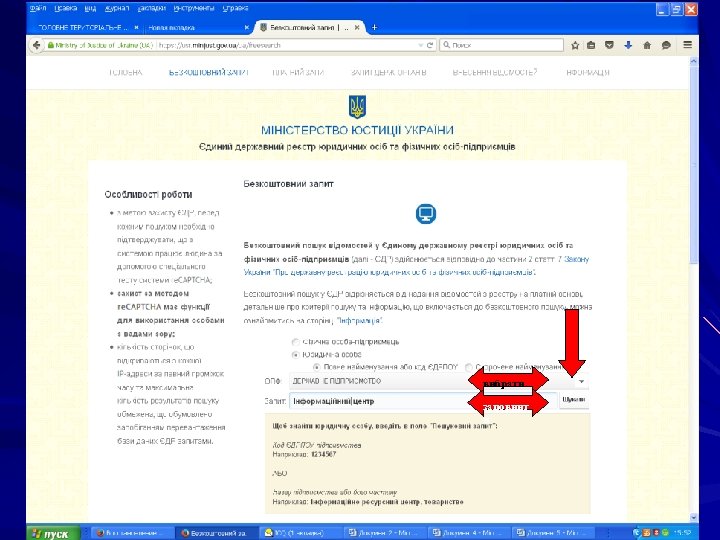
Task: Open БЕЗКОШТОВНИЙ ЗАПИТ in the site navigation
Action: pos(208,72)
